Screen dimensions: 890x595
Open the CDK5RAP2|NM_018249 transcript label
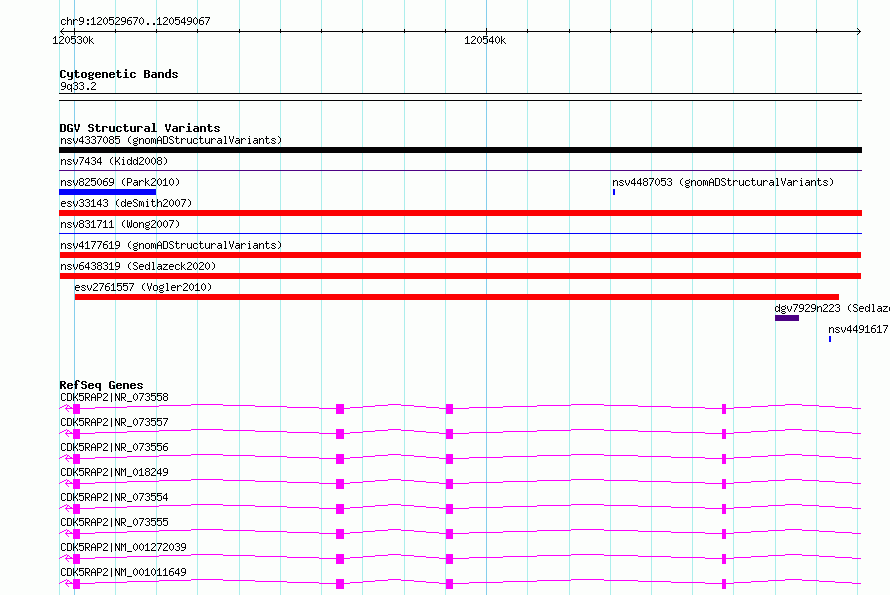114,472
